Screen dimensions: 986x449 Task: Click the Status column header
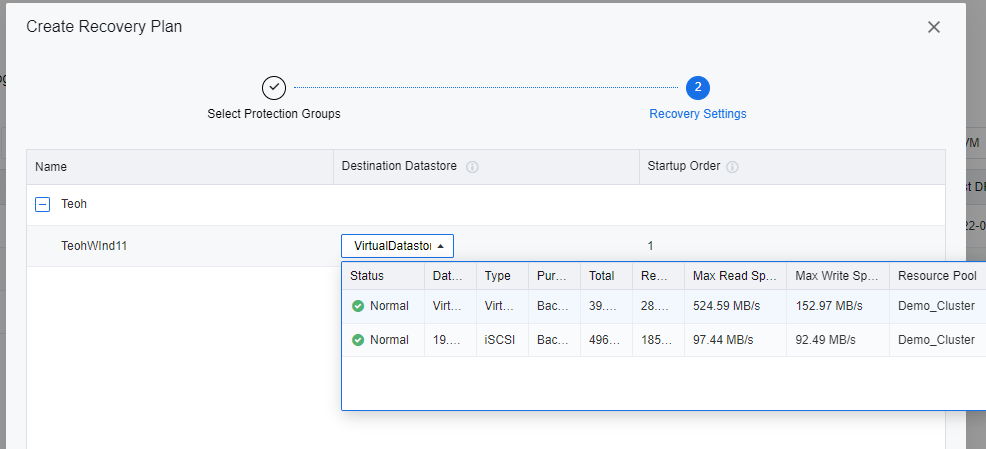pyautogui.click(x=367, y=276)
